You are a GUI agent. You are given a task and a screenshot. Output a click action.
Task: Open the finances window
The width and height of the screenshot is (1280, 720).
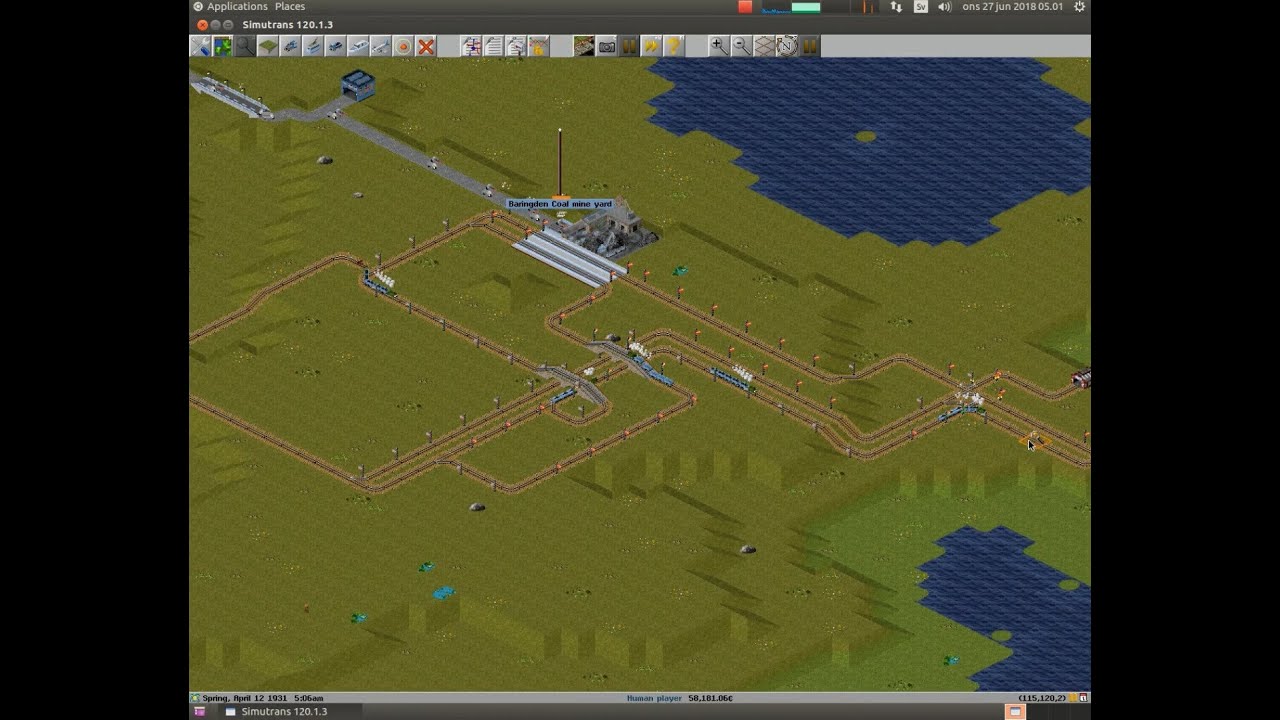click(x=539, y=46)
